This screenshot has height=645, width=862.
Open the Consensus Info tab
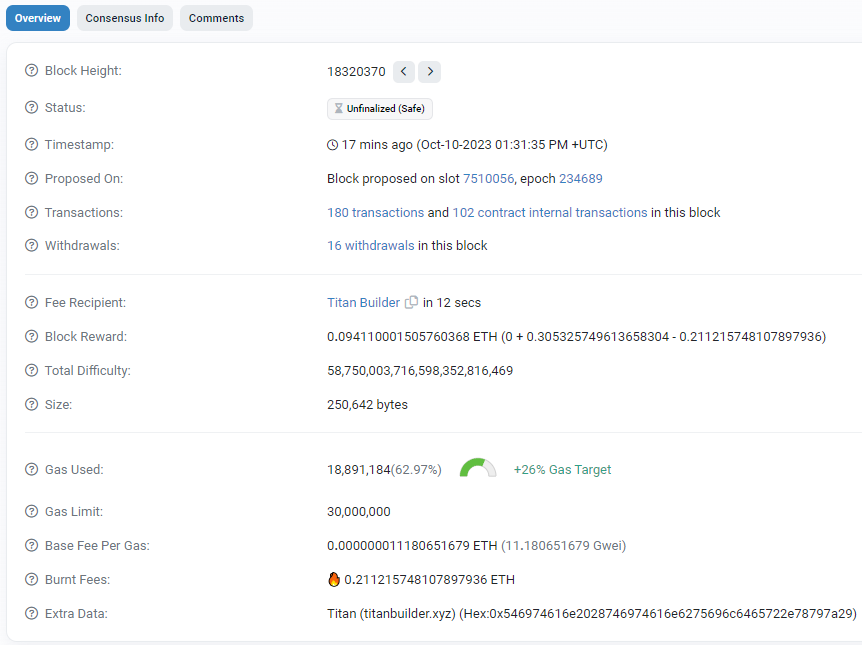(125, 18)
